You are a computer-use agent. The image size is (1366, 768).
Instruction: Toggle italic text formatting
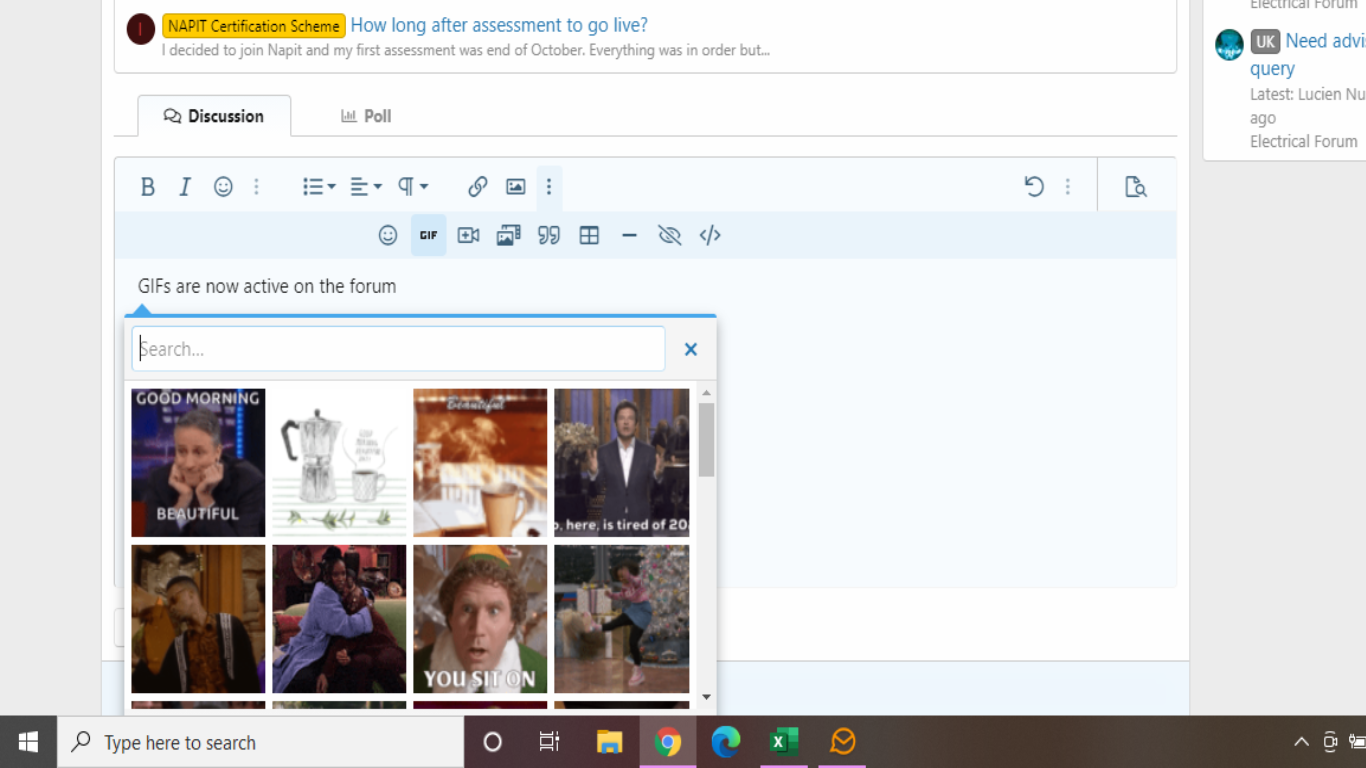coord(185,187)
